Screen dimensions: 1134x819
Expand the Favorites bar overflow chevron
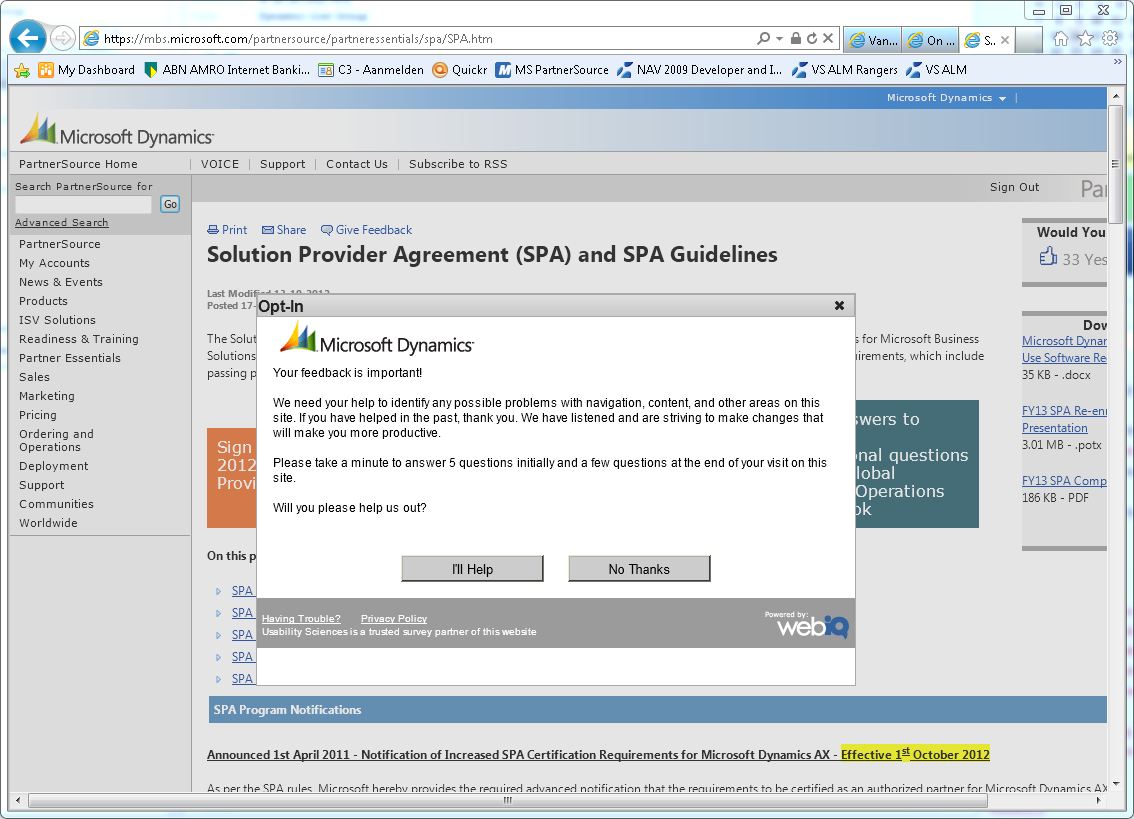1117,62
